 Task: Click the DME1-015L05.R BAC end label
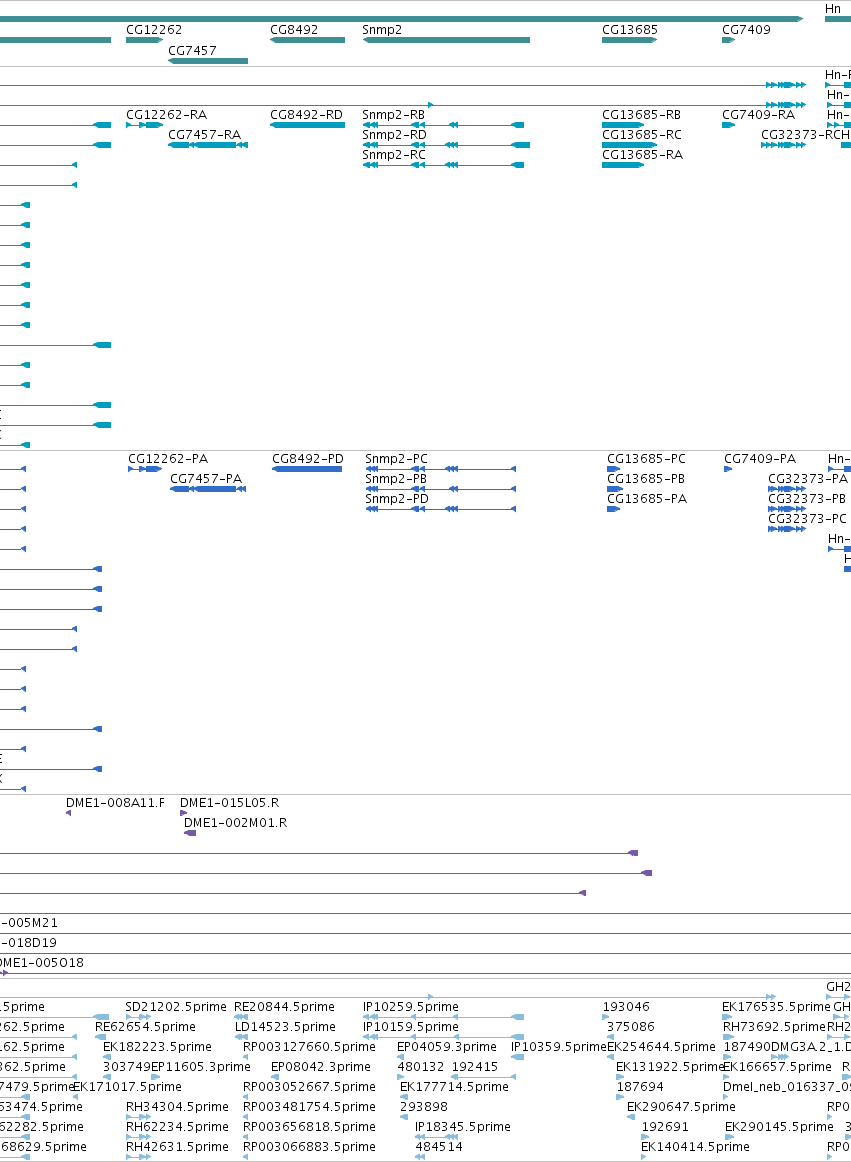(230, 803)
